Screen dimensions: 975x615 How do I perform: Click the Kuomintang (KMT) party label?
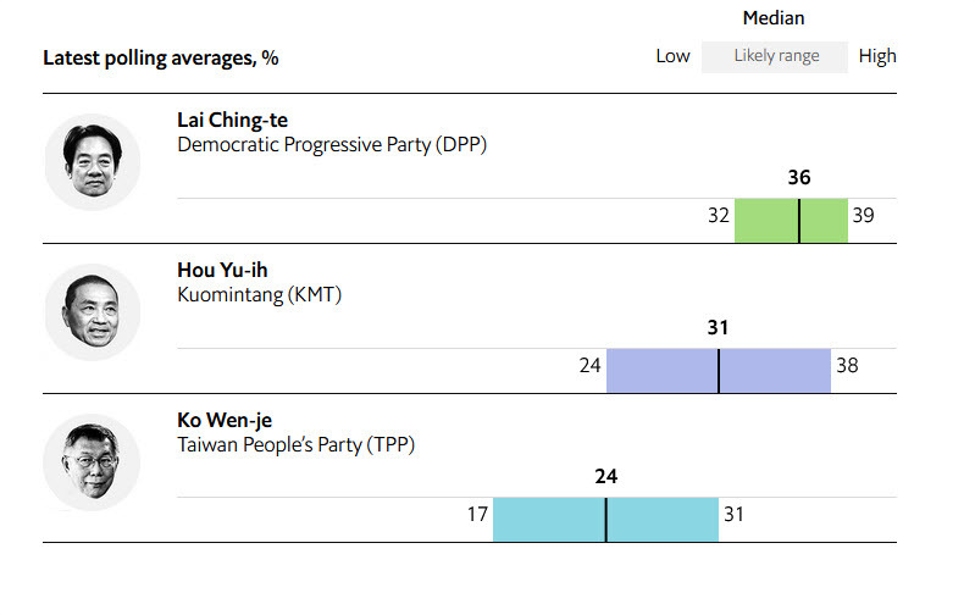259,295
